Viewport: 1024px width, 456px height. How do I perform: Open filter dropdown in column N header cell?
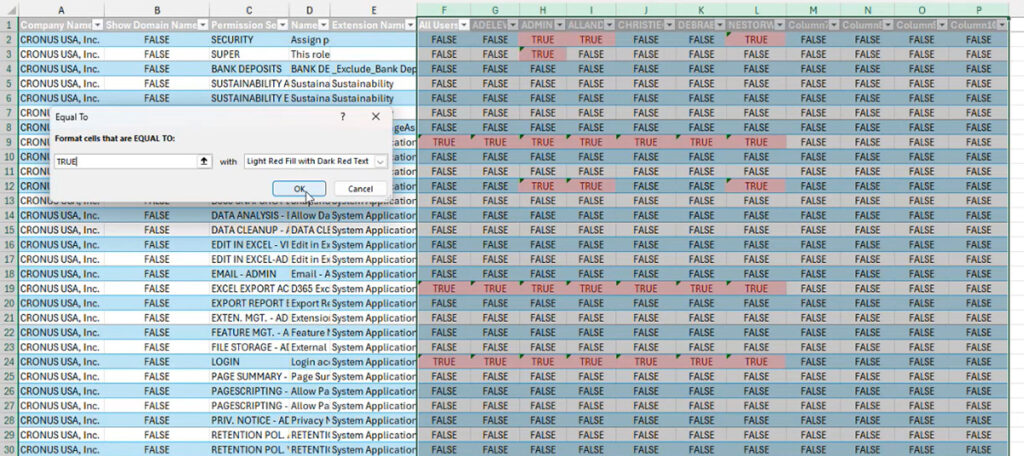(888, 25)
